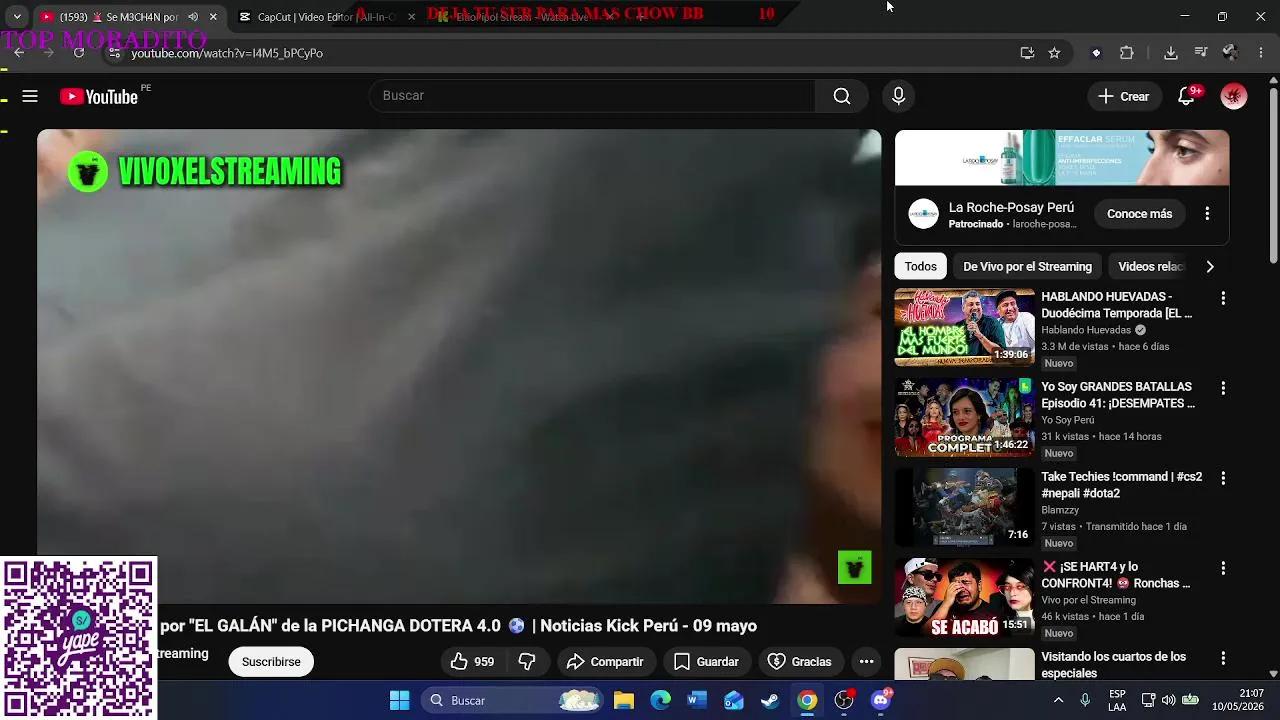Show hidden system tray icons
Viewport: 1280px width, 720px height.
tap(1058, 700)
